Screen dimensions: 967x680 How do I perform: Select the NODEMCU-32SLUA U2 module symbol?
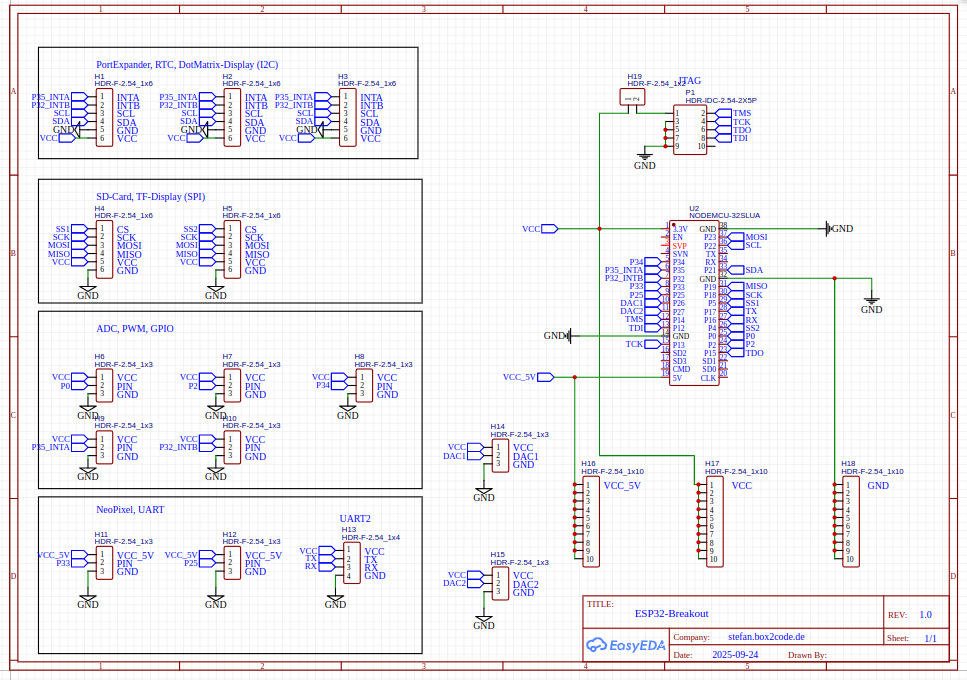[693, 302]
